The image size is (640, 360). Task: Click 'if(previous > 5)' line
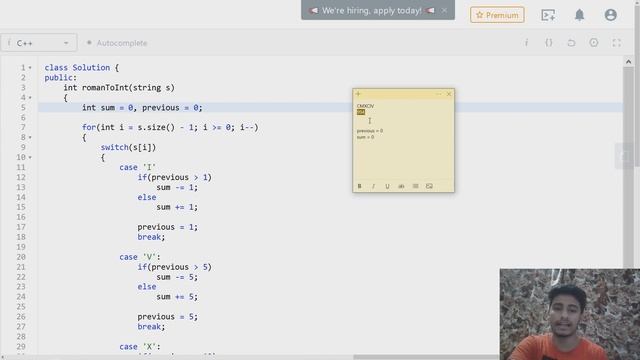click(x=175, y=267)
